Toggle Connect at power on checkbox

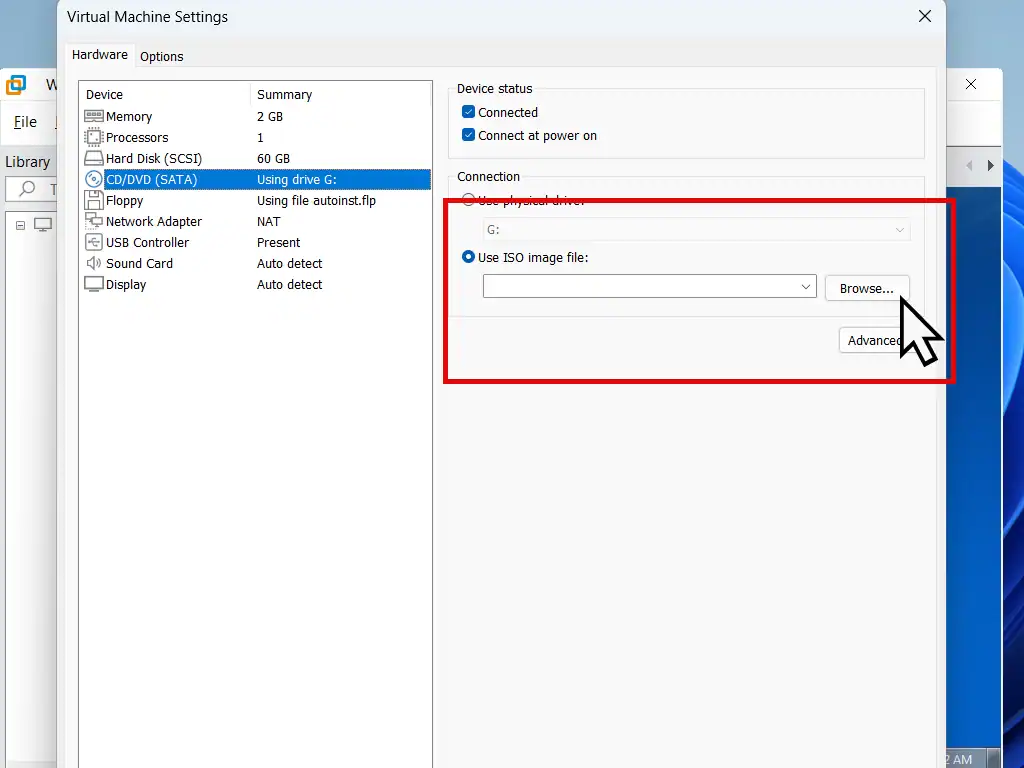[468, 136]
